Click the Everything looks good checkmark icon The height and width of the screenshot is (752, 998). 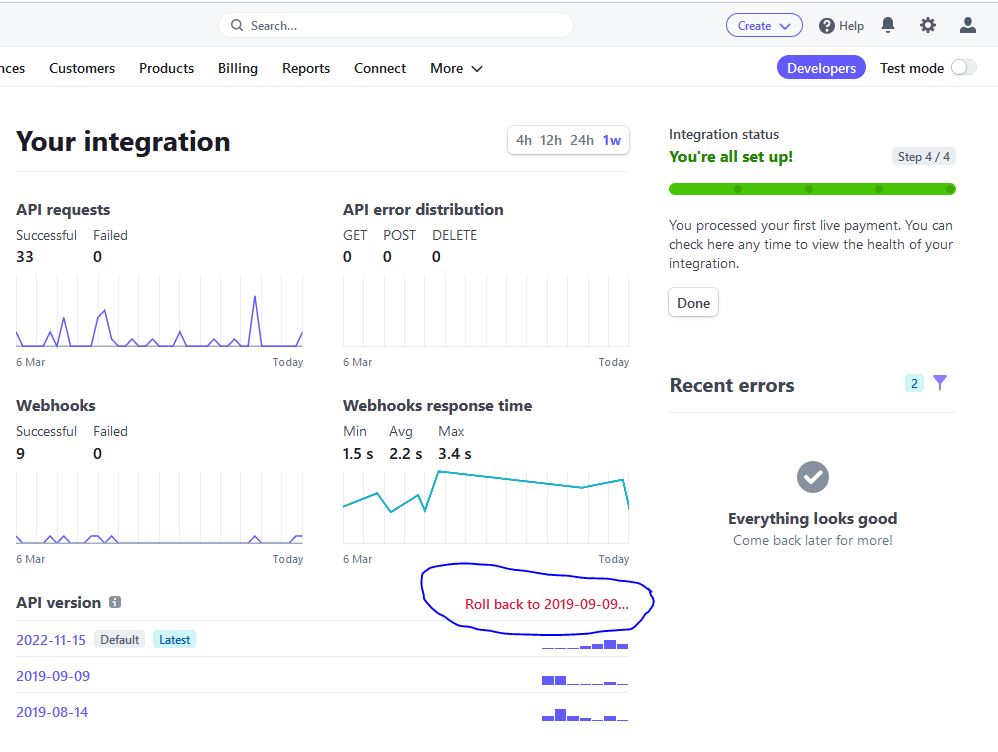pos(813,477)
